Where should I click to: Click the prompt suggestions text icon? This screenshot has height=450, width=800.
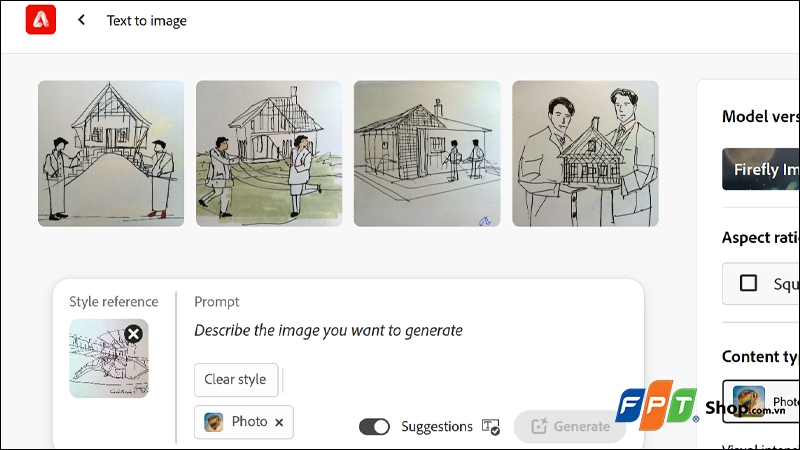491,427
